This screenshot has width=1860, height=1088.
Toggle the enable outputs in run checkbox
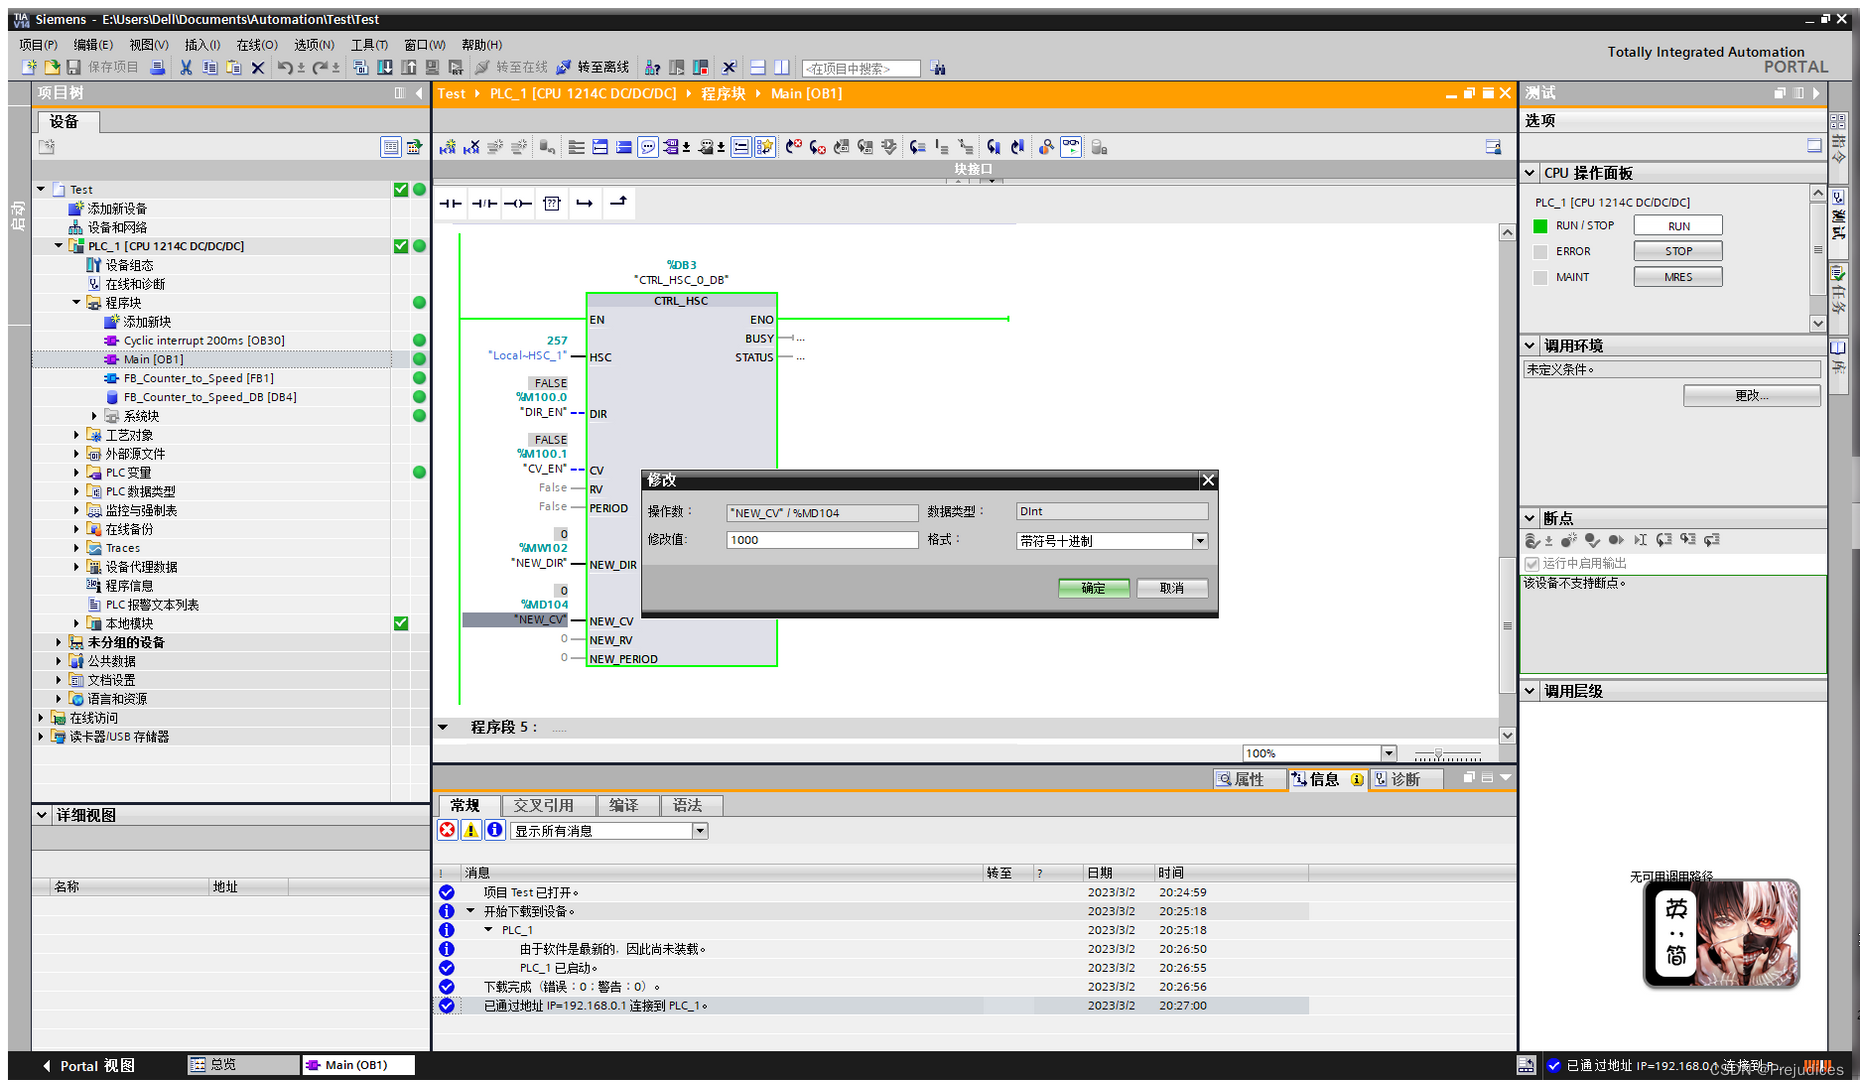[x=1532, y=564]
